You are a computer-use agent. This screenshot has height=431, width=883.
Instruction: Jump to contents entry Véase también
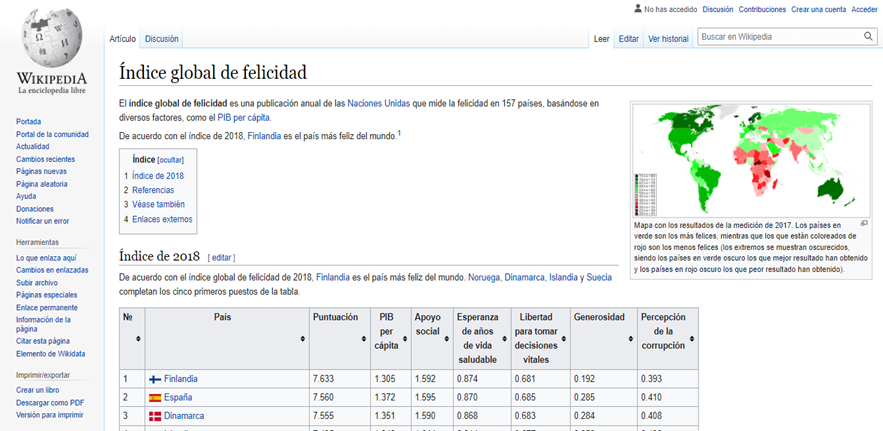pyautogui.click(x=158, y=205)
